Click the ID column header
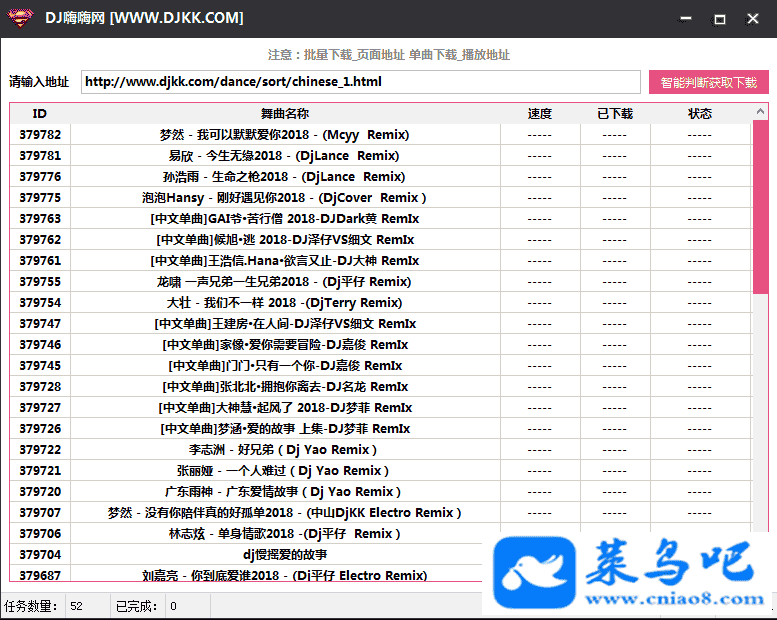The image size is (777, 620). [x=40, y=113]
